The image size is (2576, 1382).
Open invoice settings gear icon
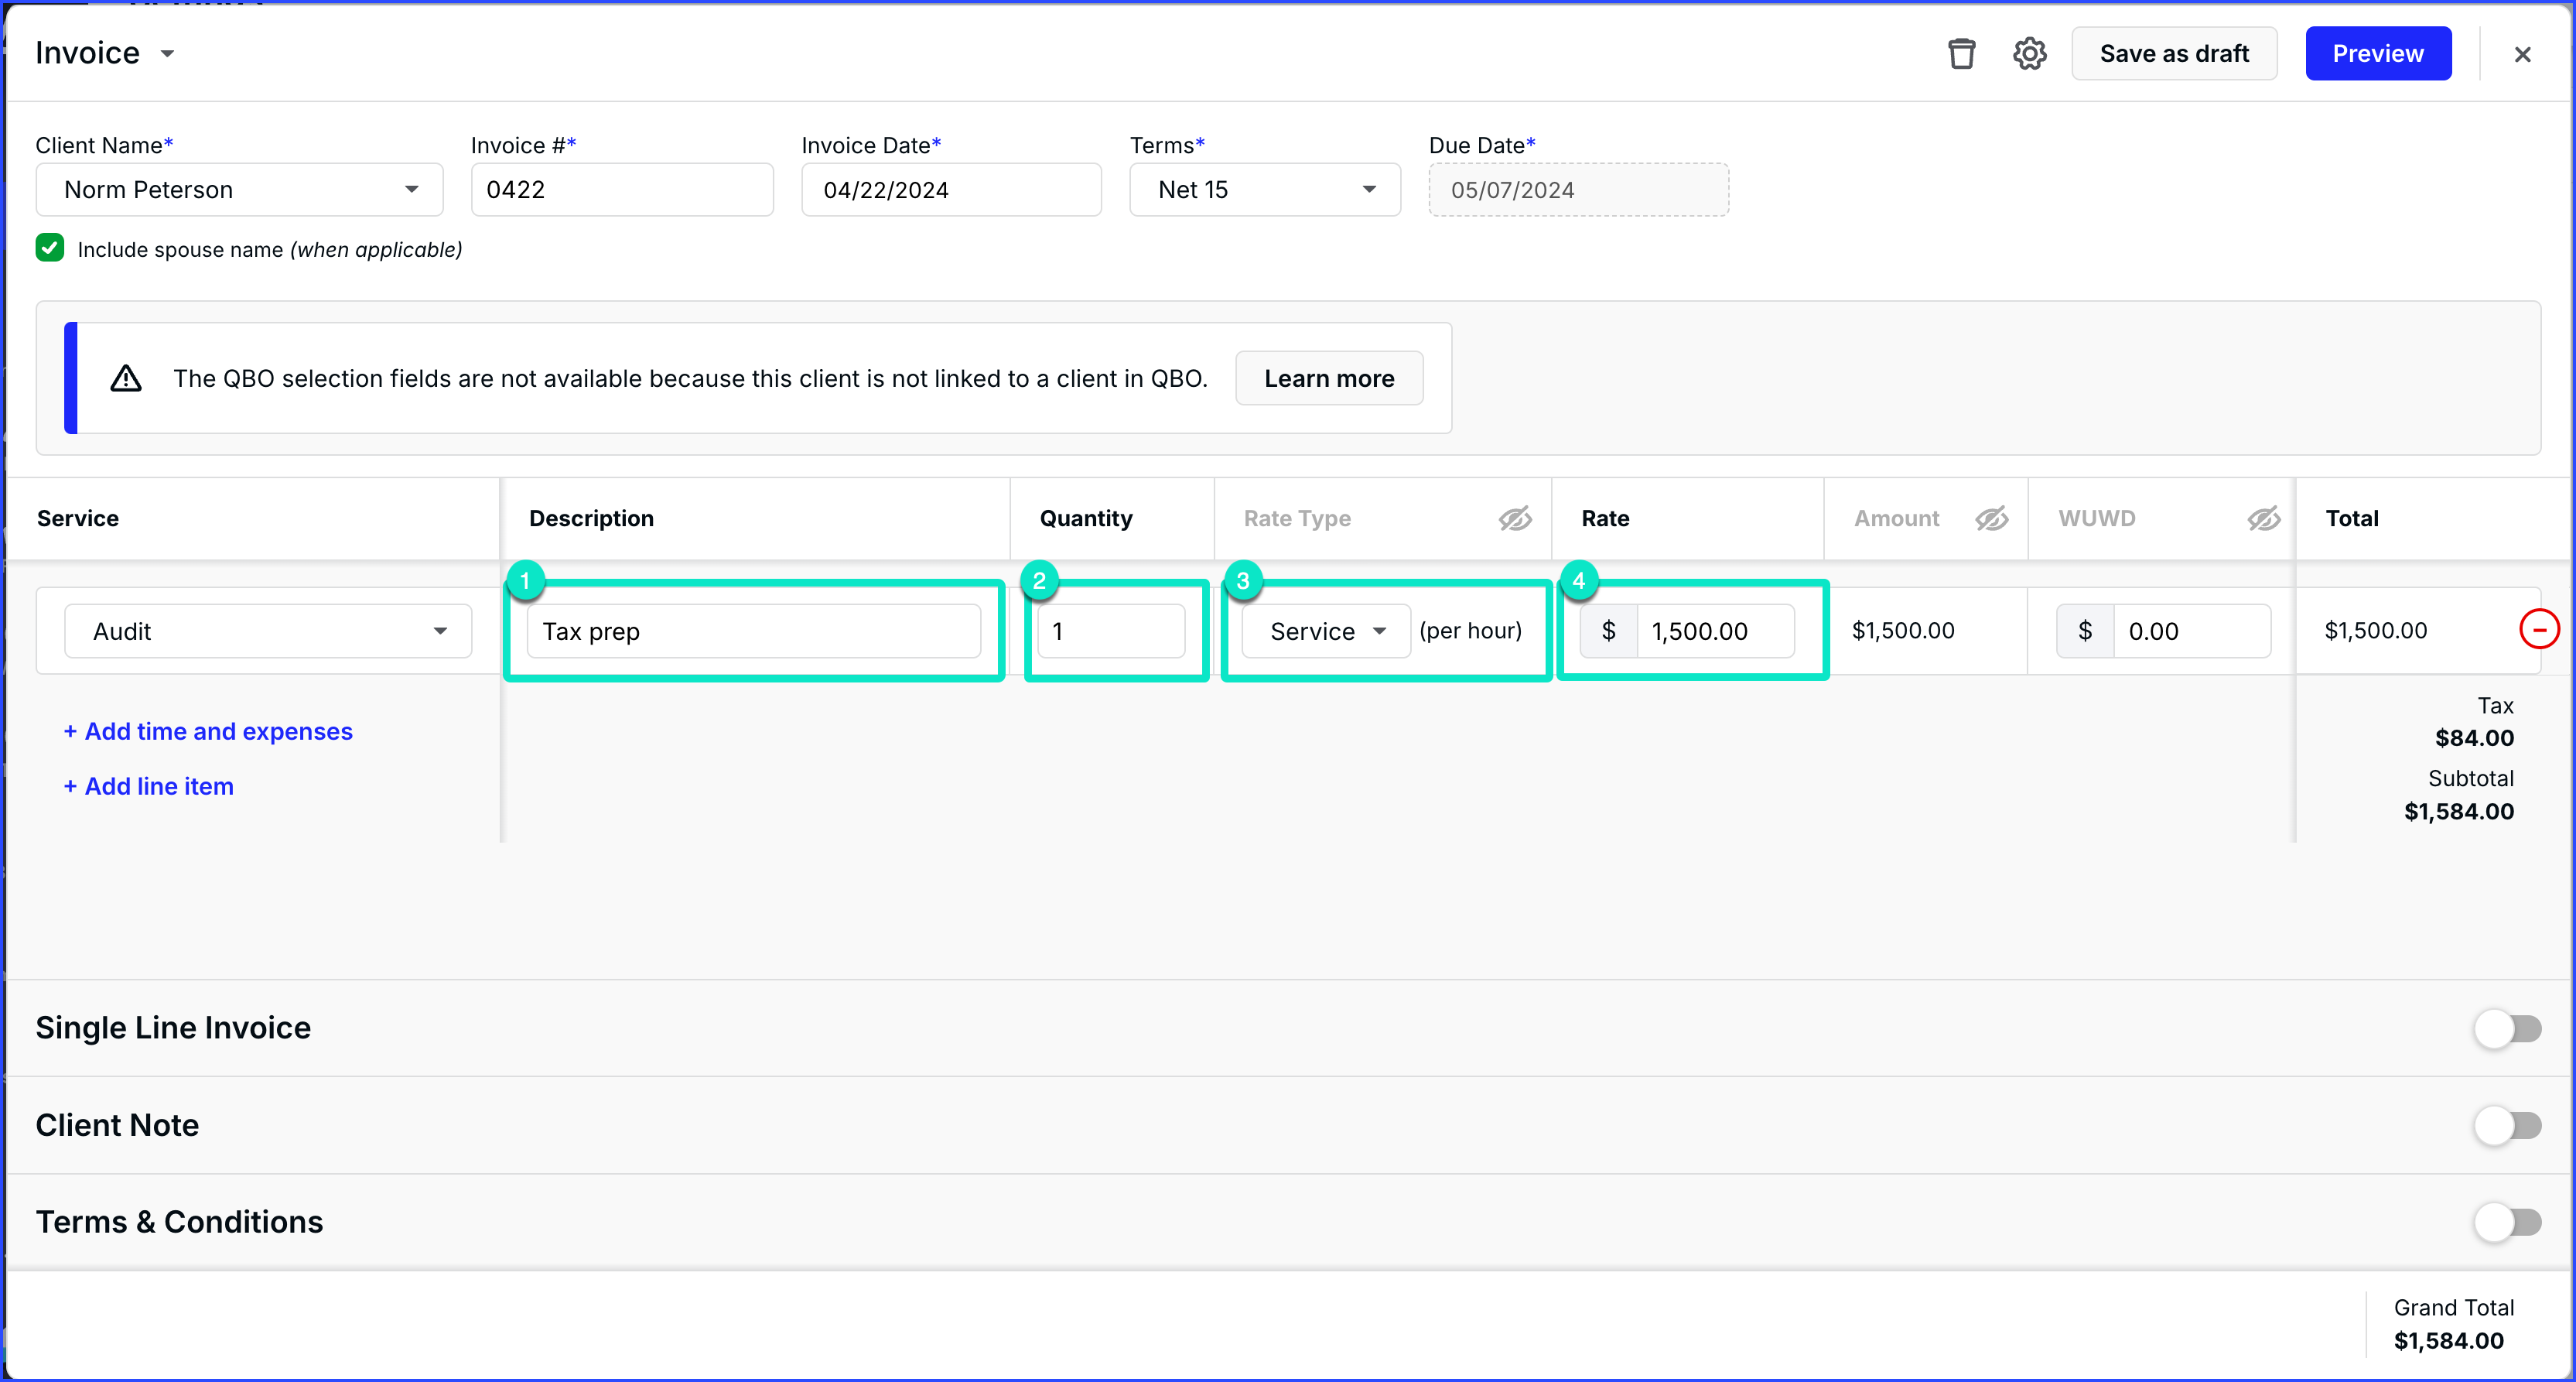coord(2029,53)
